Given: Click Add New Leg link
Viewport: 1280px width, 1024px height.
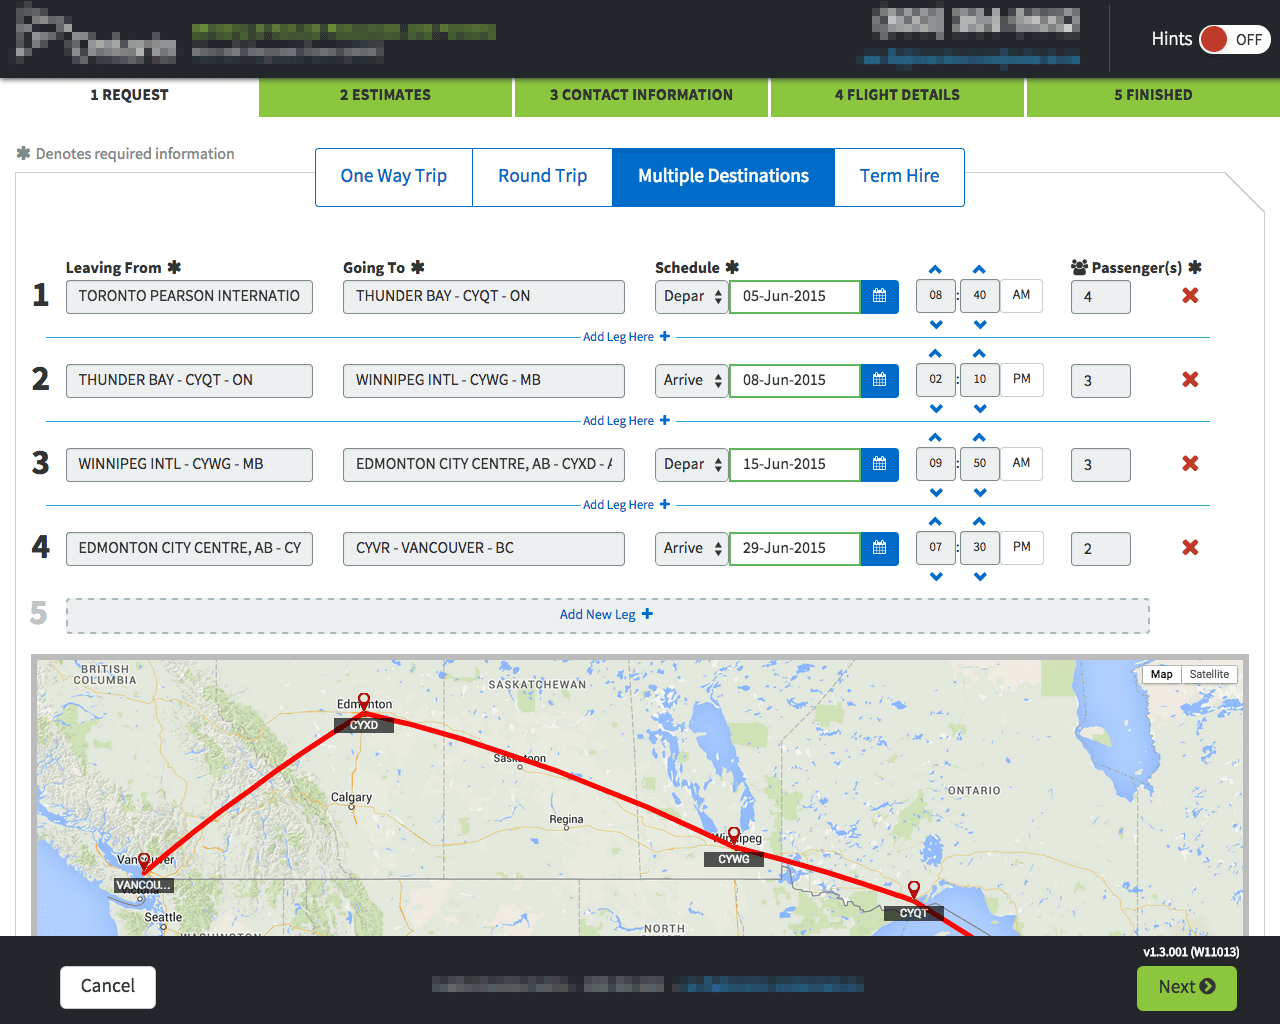Looking at the screenshot, I should (x=607, y=615).
